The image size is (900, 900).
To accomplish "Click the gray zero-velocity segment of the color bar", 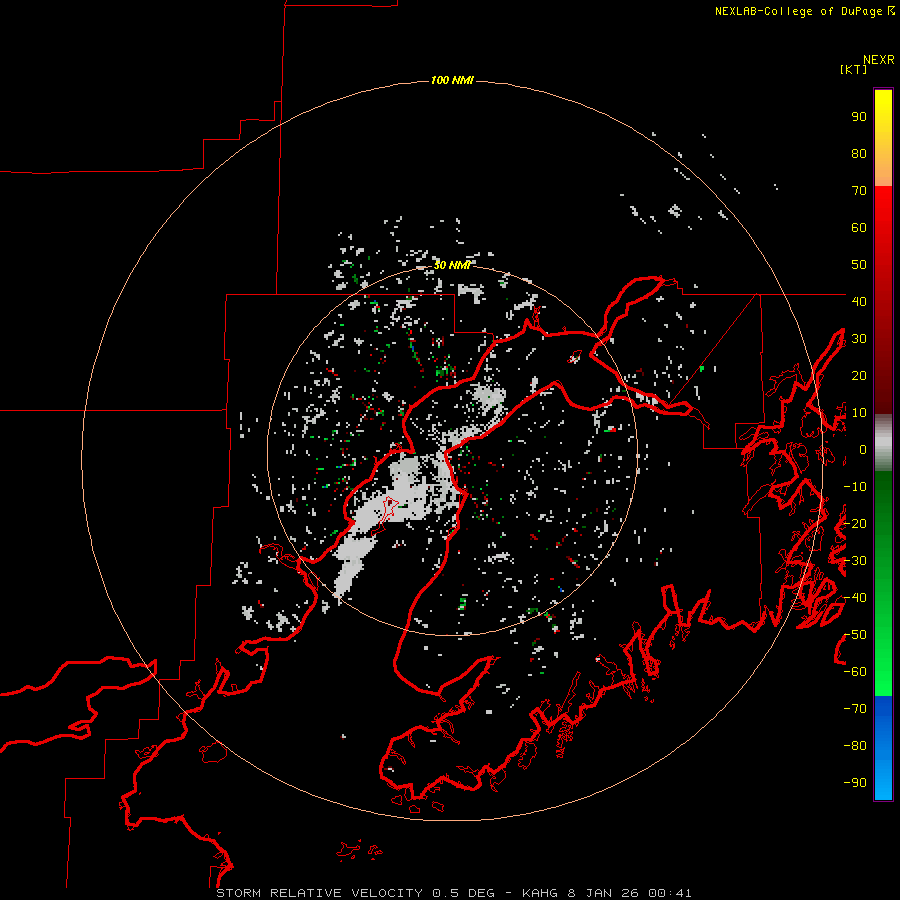I will tap(883, 443).
